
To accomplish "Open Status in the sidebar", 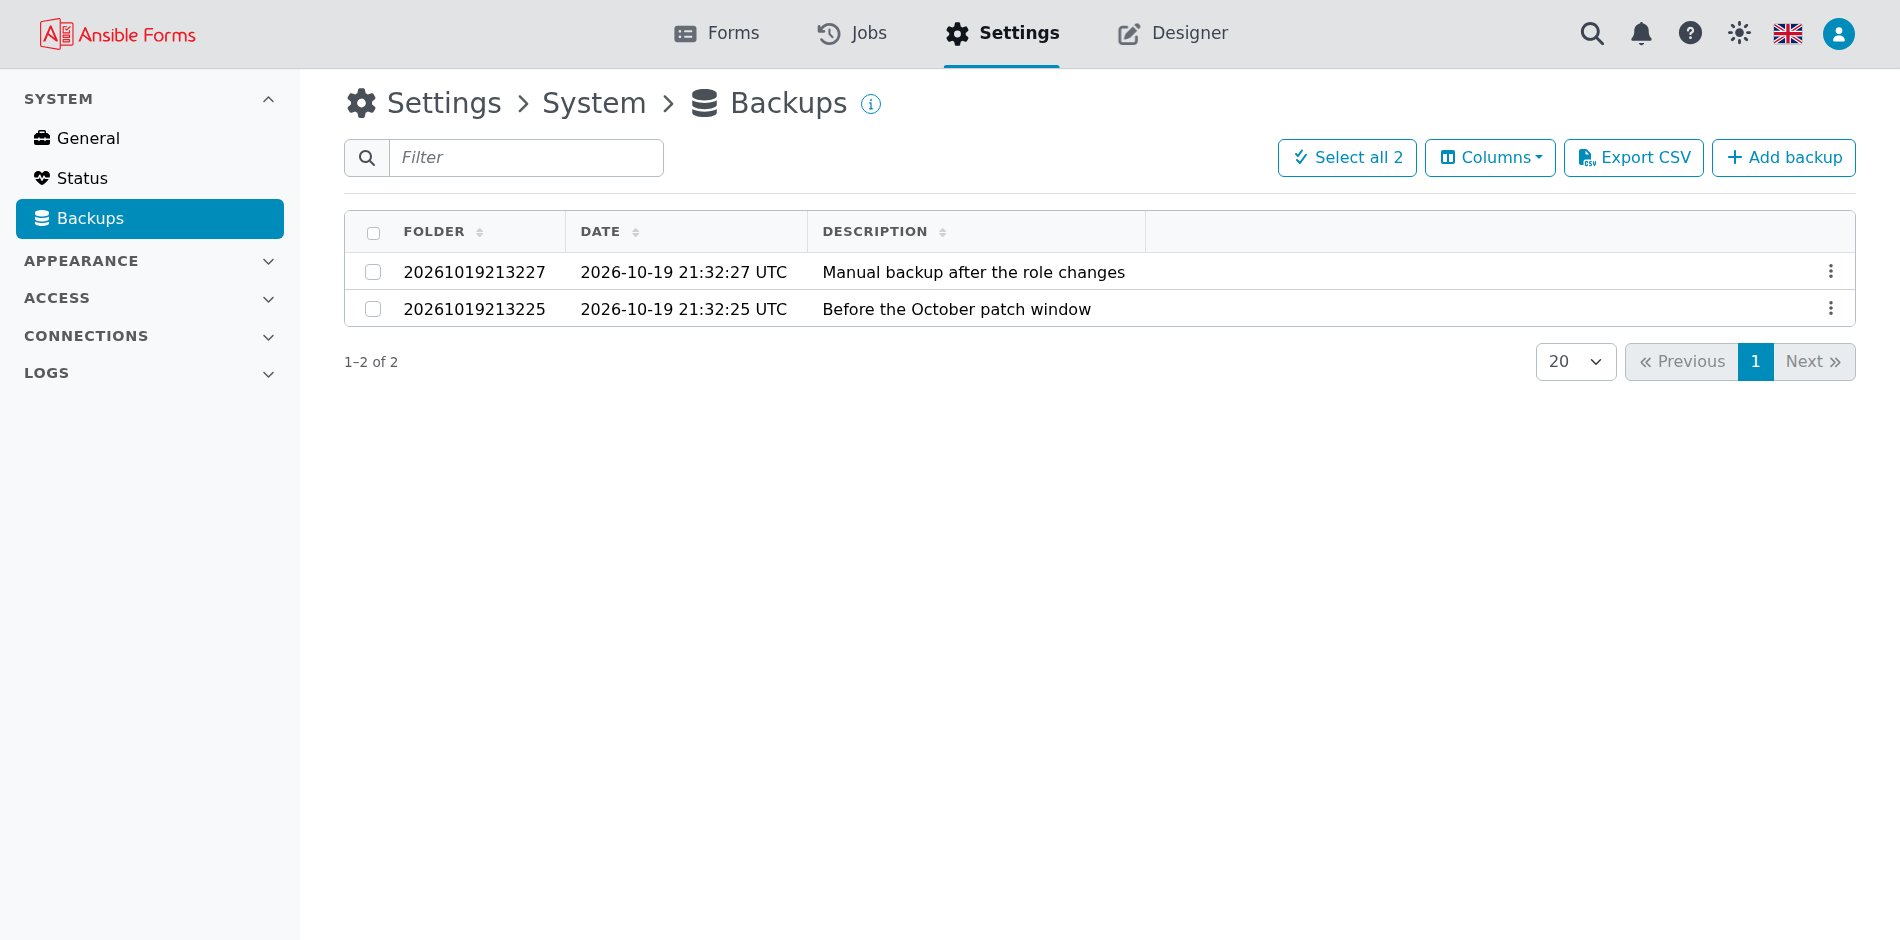I will pyautogui.click(x=150, y=178).
